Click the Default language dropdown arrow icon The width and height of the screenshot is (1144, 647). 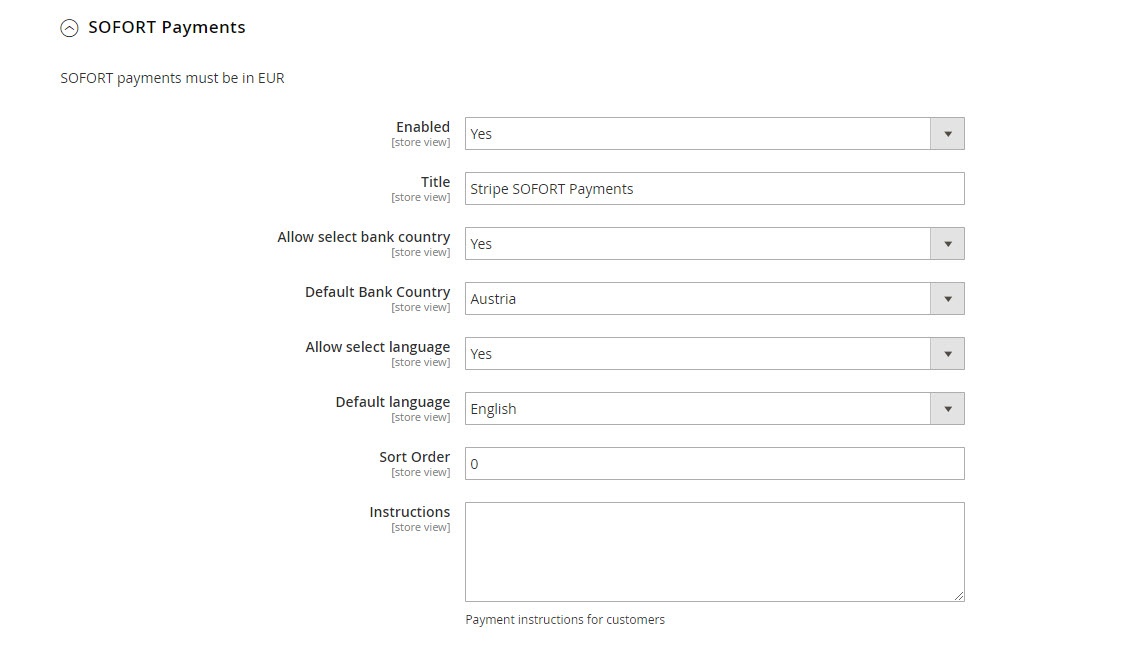947,408
